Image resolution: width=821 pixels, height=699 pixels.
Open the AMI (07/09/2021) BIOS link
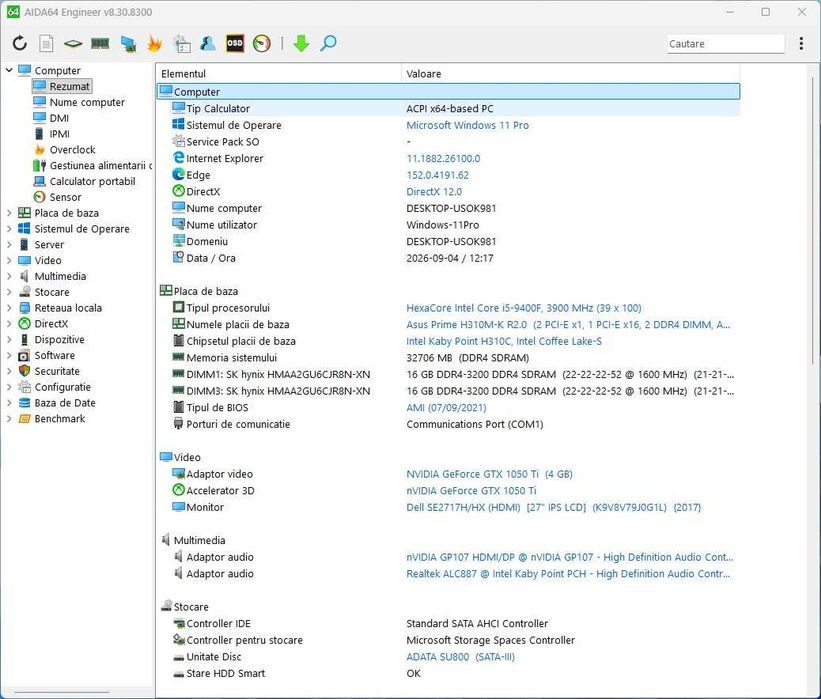pyautogui.click(x=446, y=407)
